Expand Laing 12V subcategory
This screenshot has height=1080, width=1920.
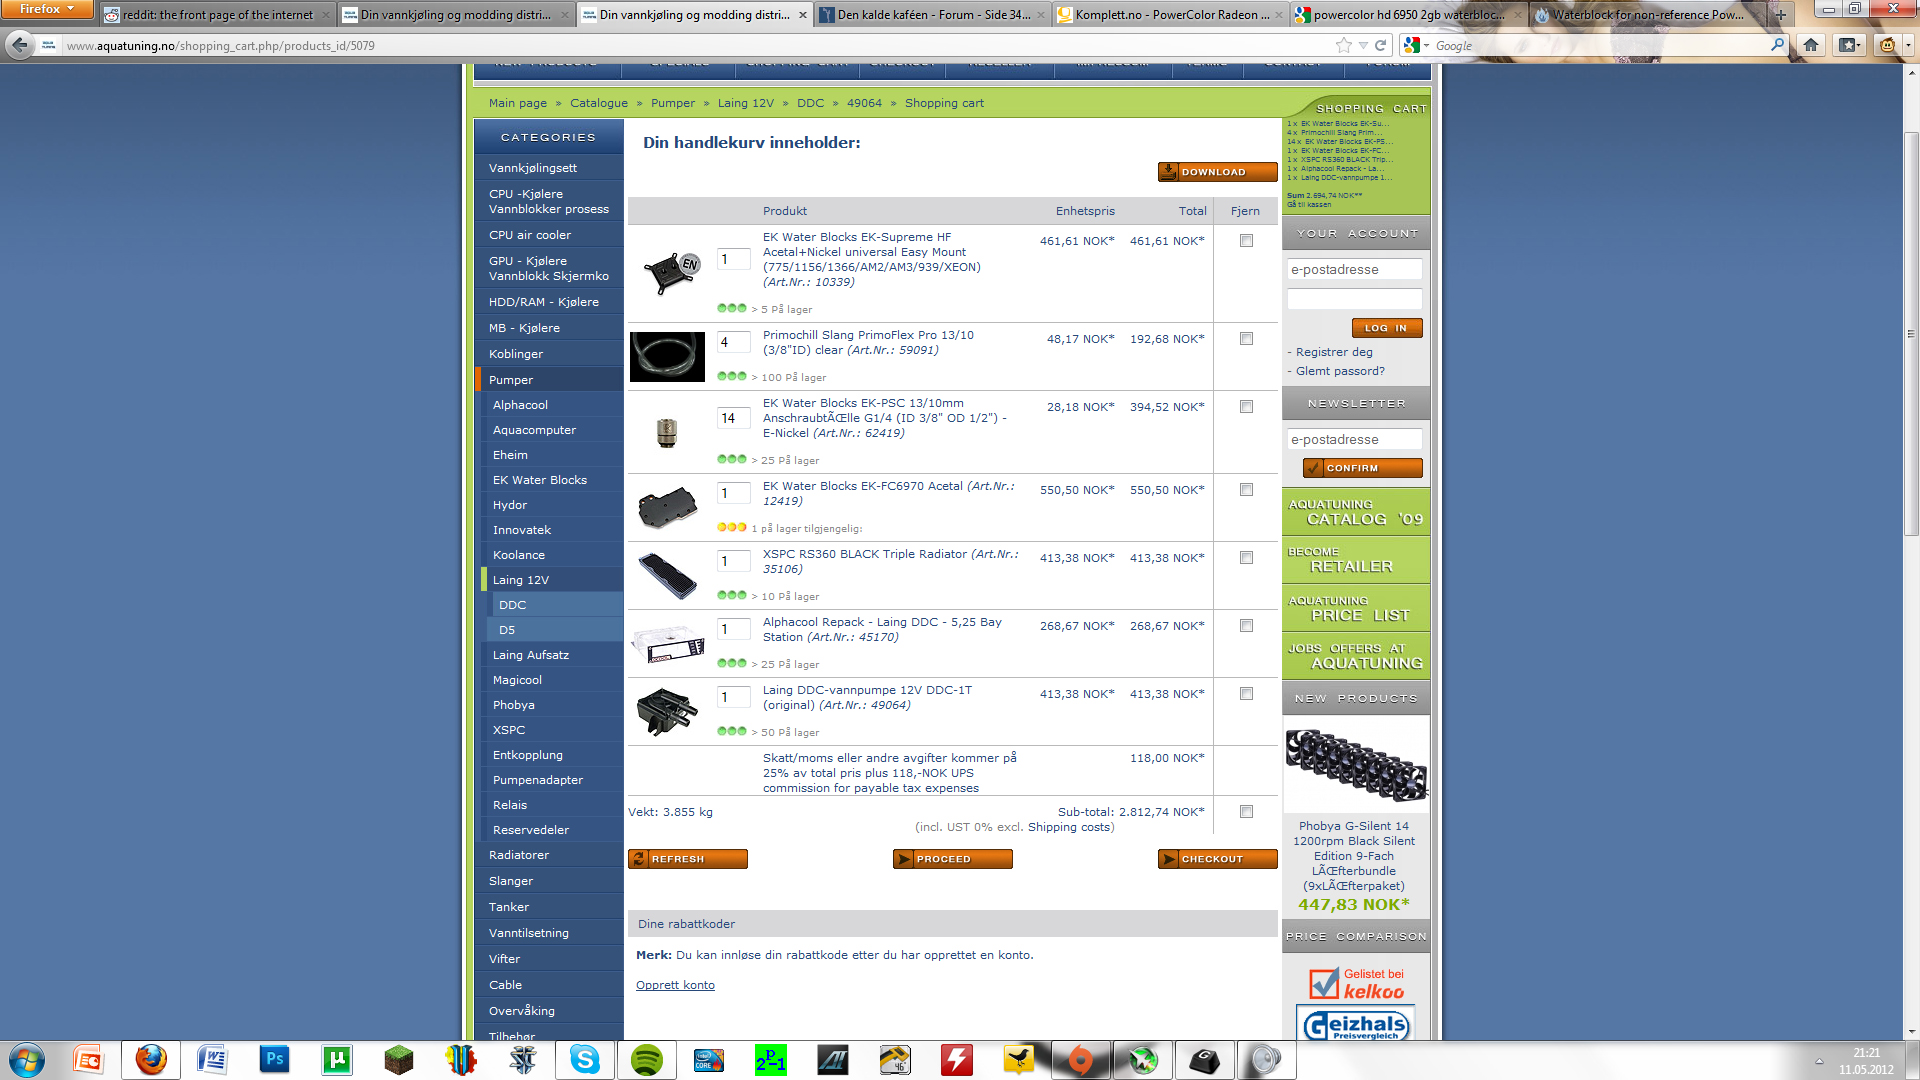[552, 580]
